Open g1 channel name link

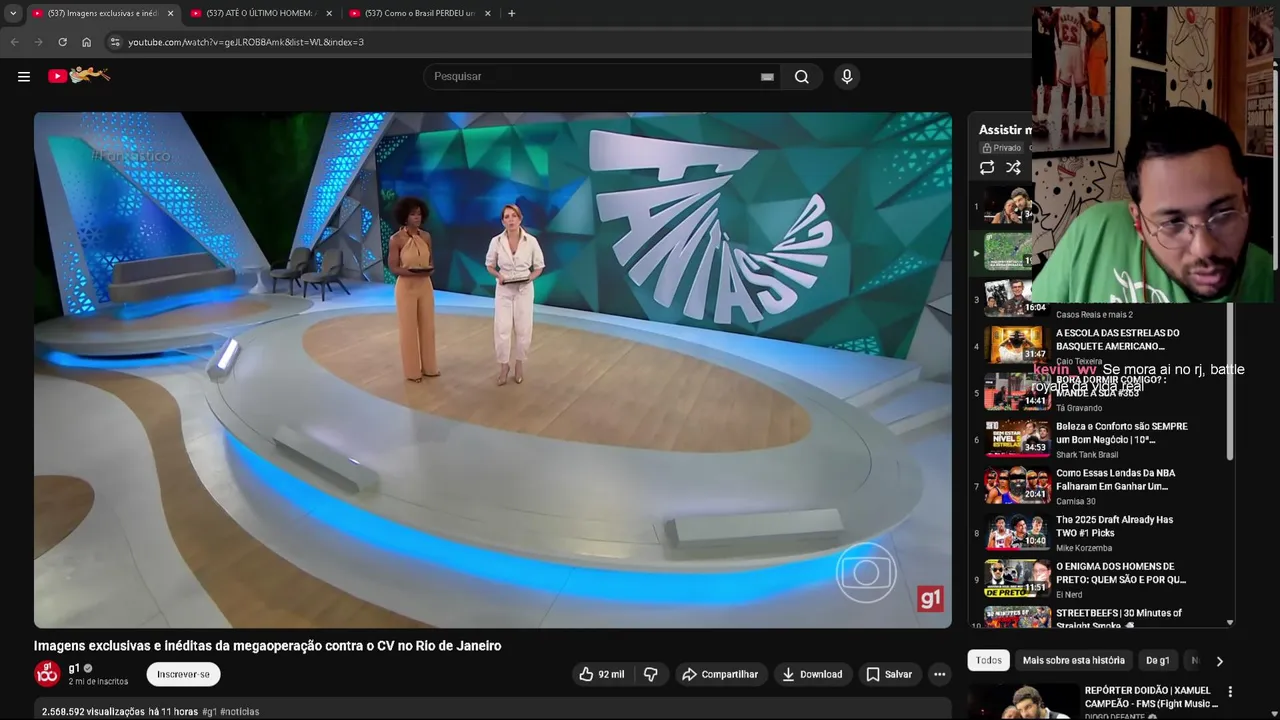pyautogui.click(x=74, y=668)
